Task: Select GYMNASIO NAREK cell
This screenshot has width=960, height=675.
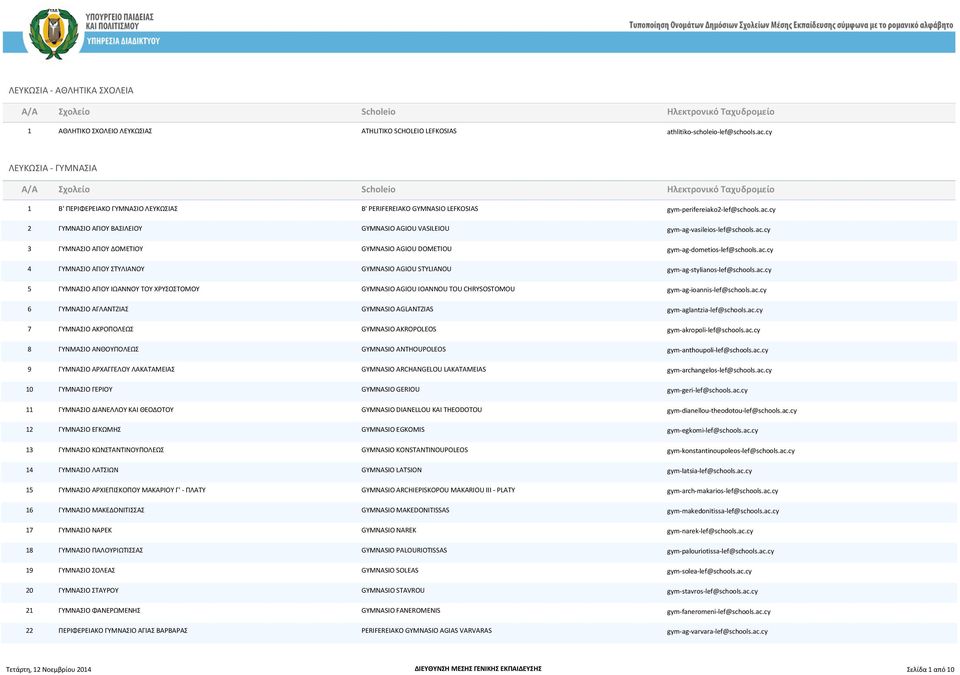Action: point(388,530)
